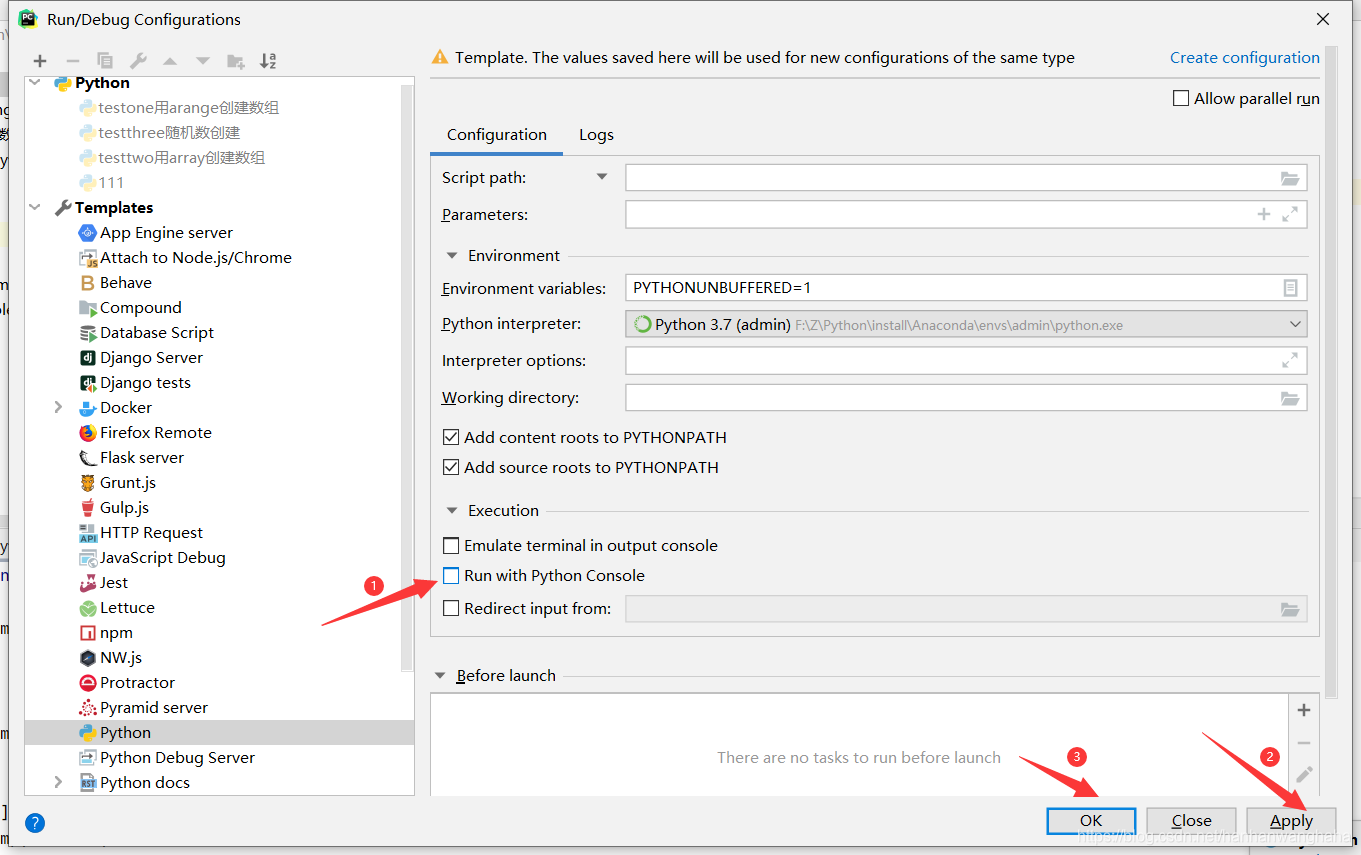Select Jest template
Screen dimensions: 1361x855
103,582
